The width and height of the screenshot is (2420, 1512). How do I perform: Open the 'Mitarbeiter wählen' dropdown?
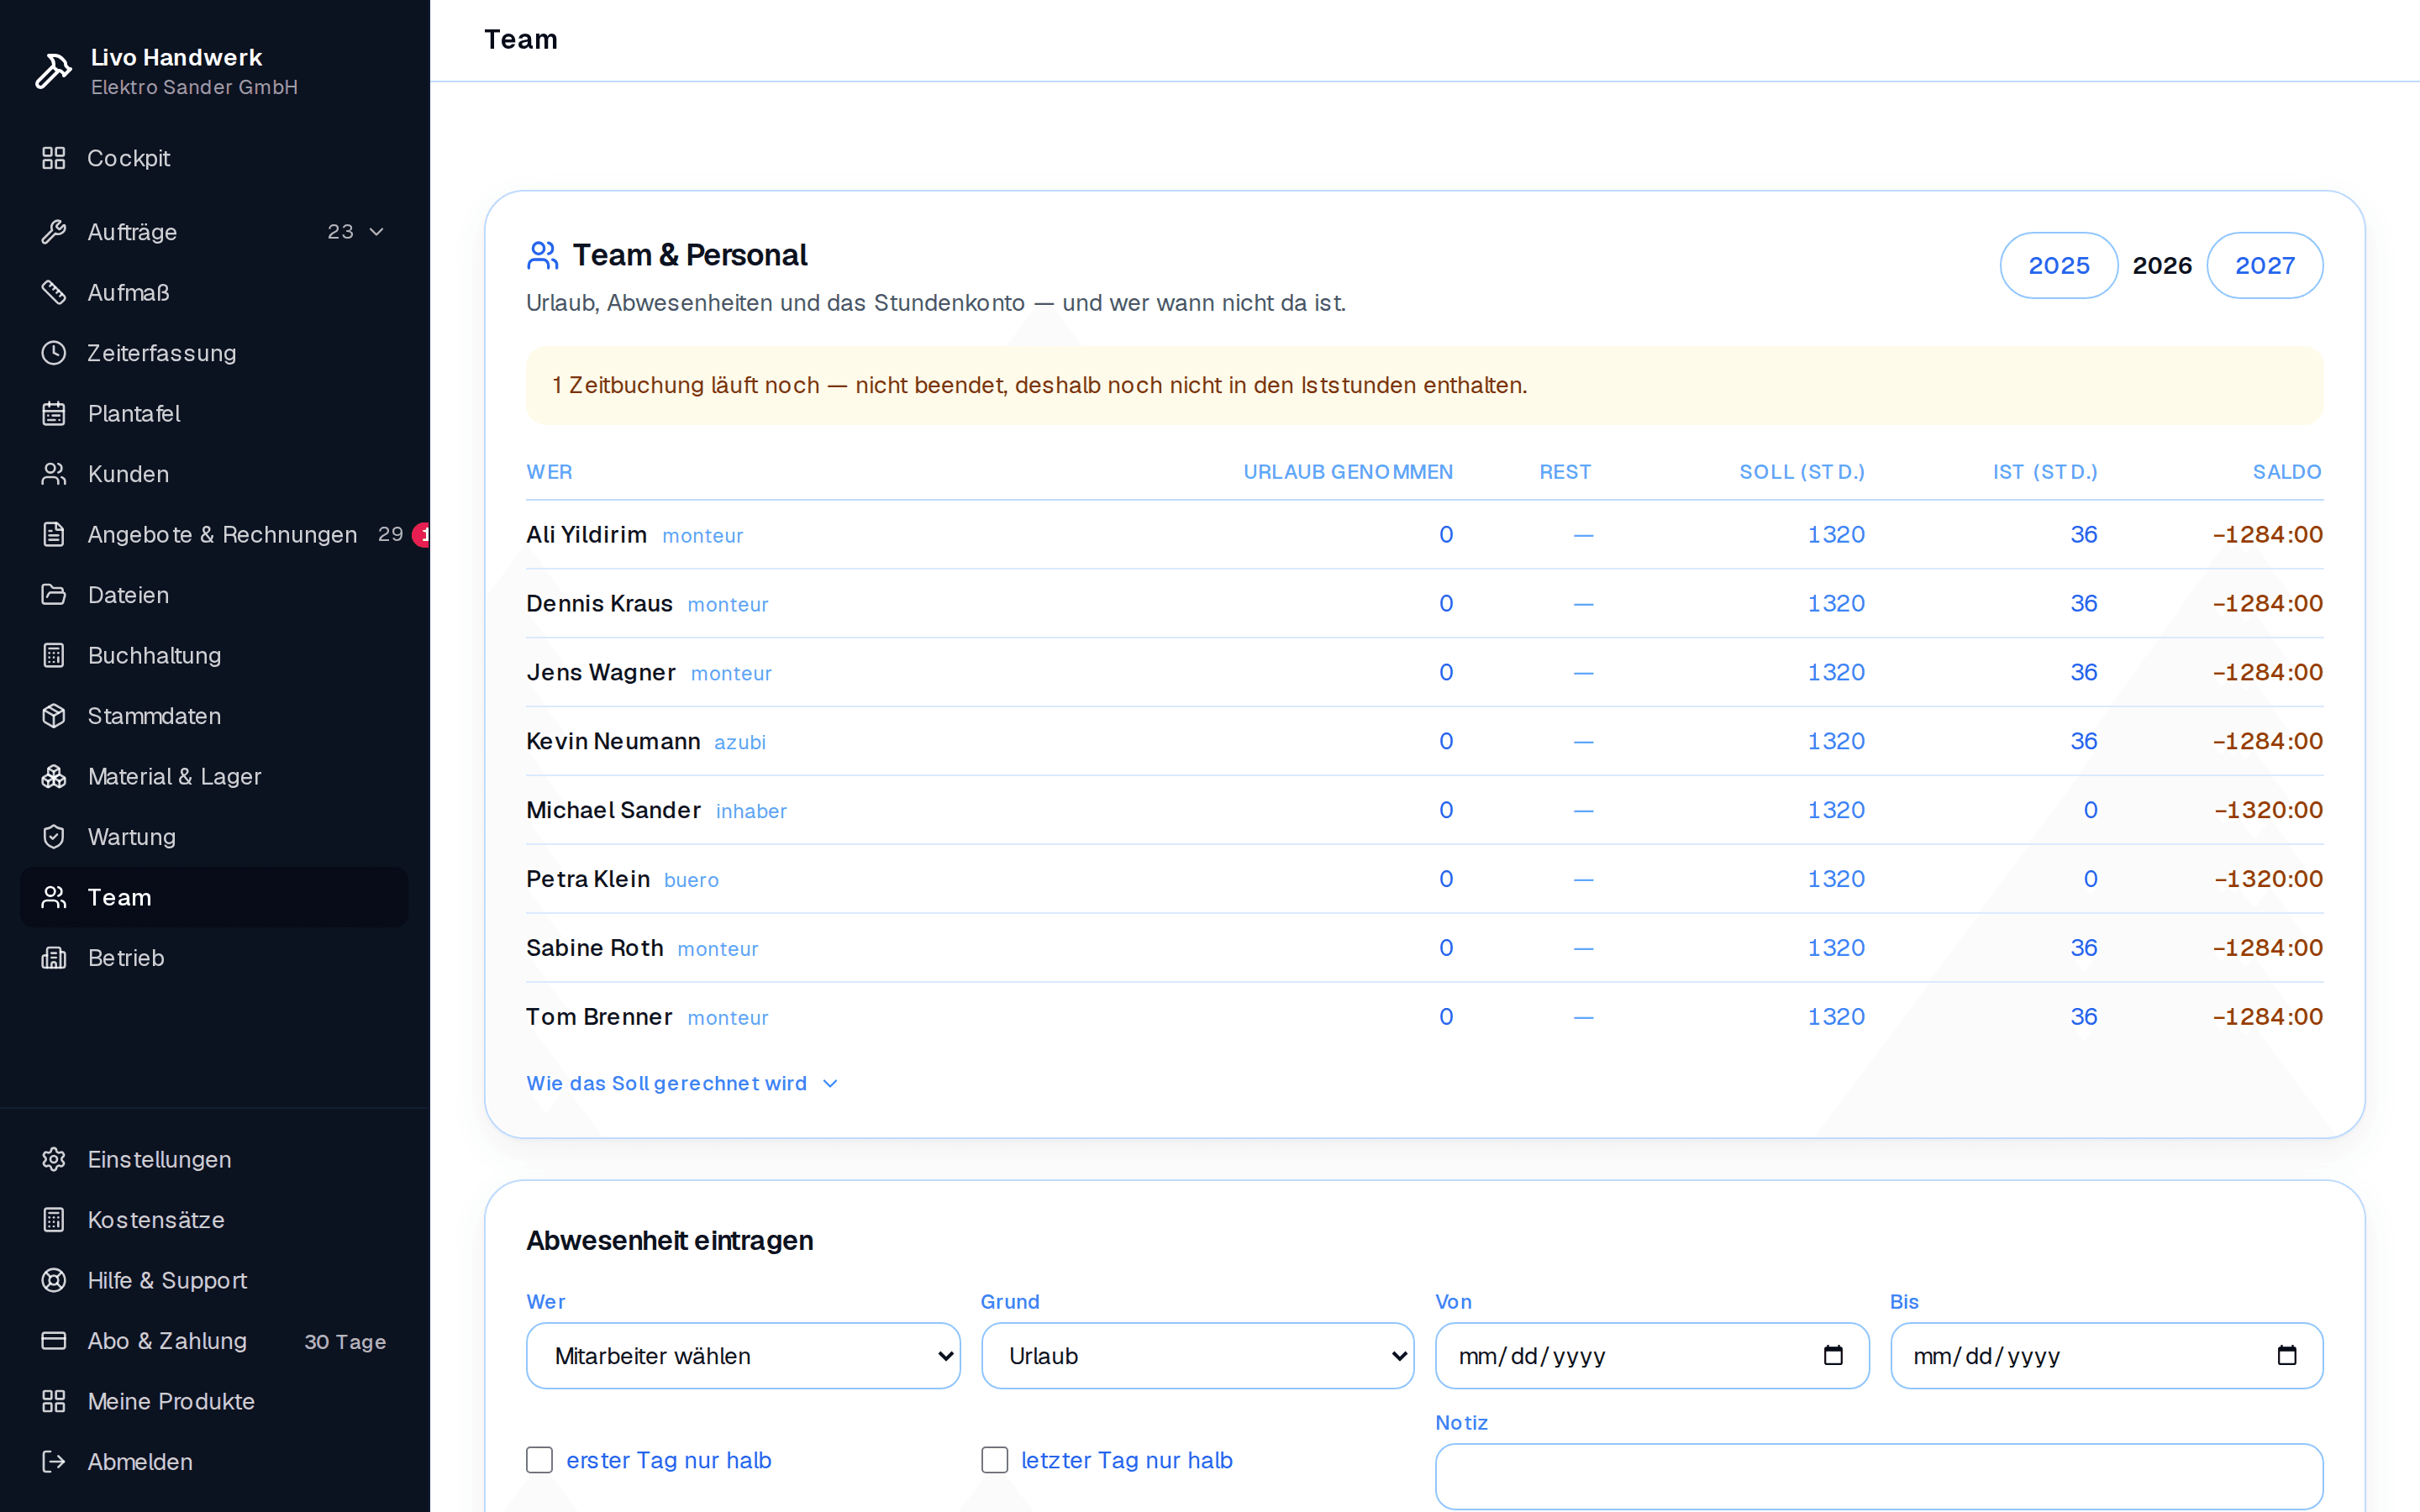click(x=743, y=1356)
